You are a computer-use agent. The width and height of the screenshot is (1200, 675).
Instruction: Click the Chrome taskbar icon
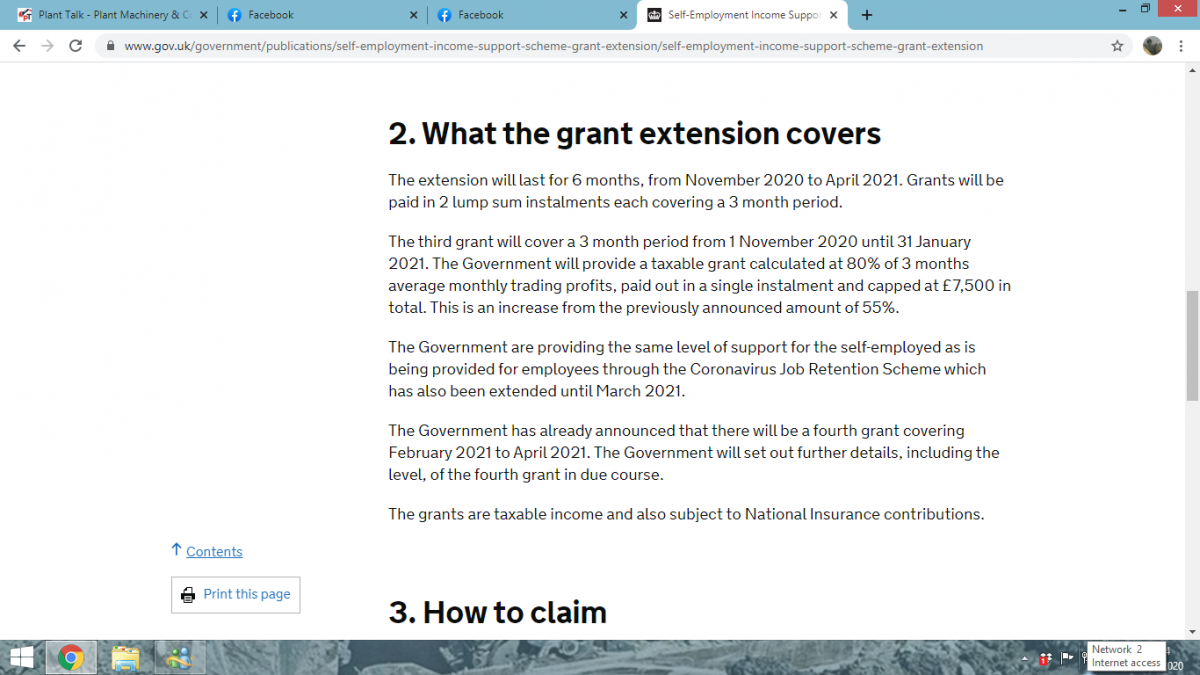click(71, 657)
